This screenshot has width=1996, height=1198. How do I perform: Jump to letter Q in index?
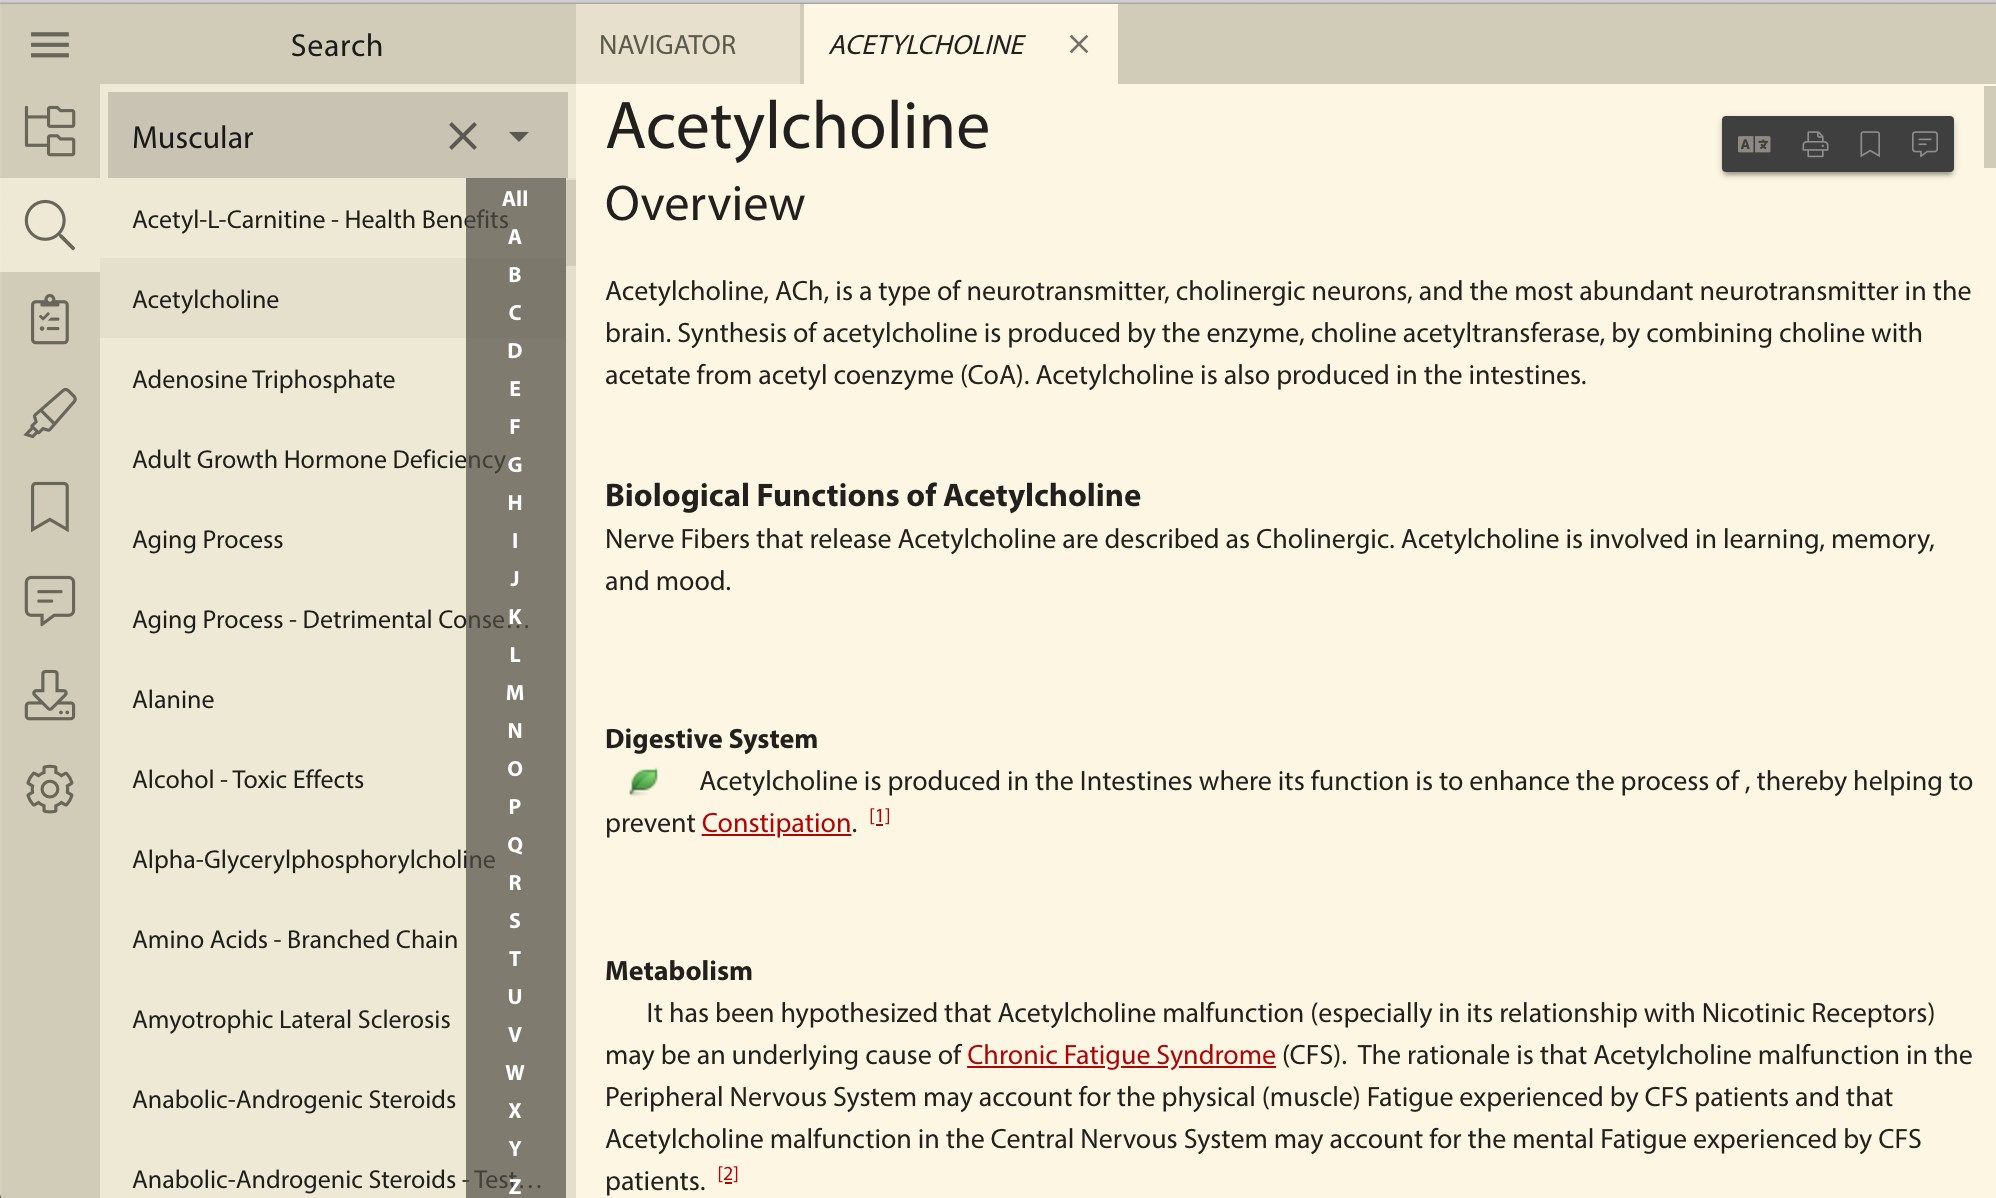point(515,845)
